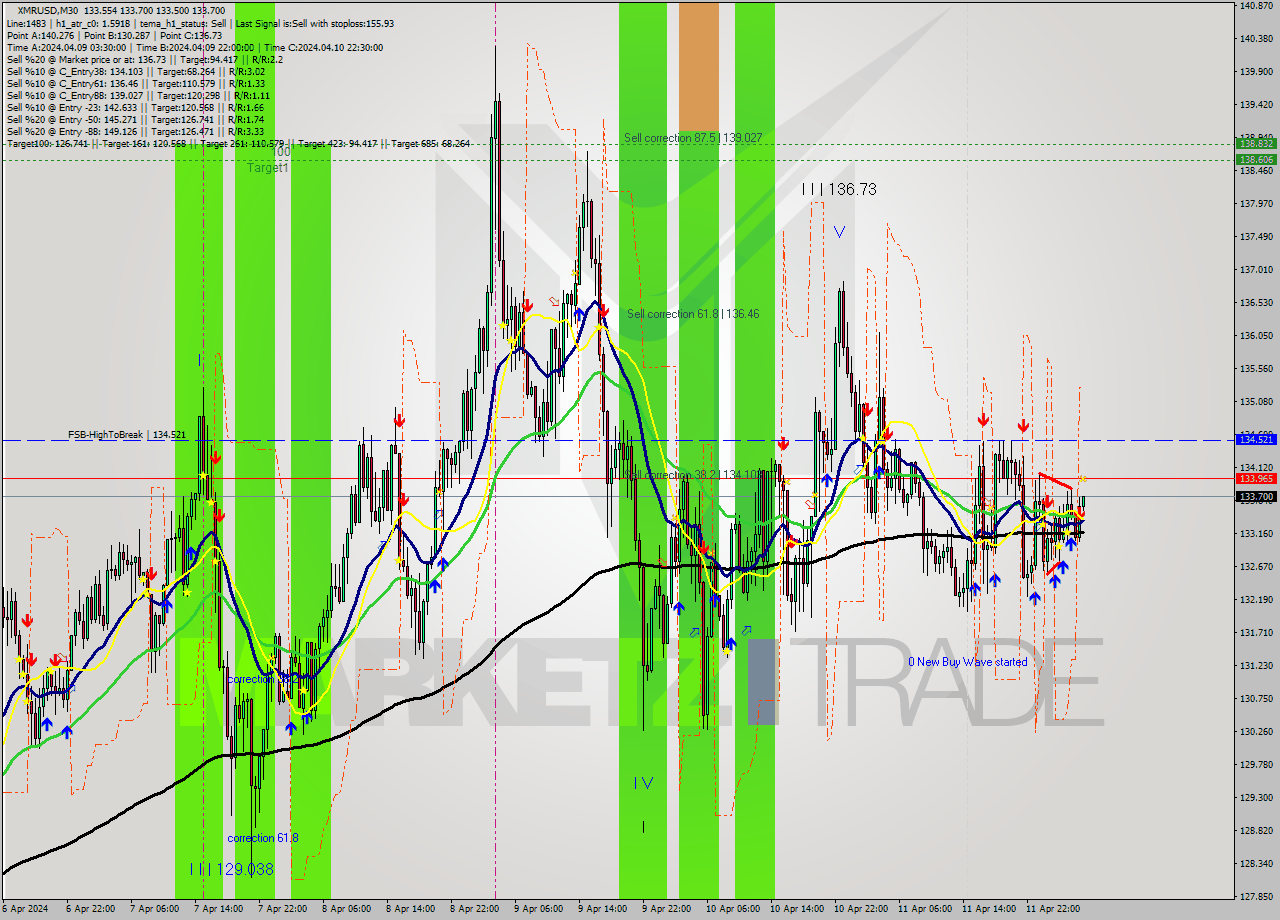This screenshot has height=920, width=1280.
Task: Click the 130.260 price axis value
Action: pyautogui.click(x=1255, y=731)
